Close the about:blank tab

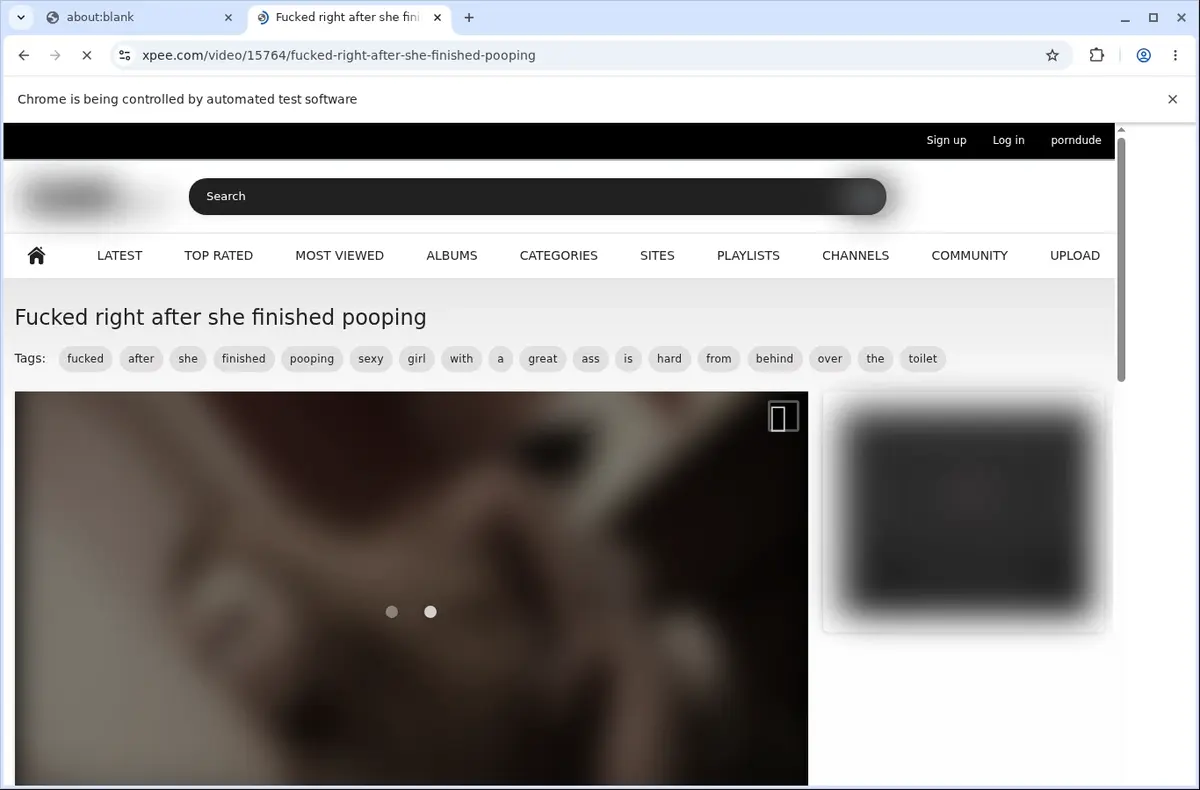(x=229, y=17)
